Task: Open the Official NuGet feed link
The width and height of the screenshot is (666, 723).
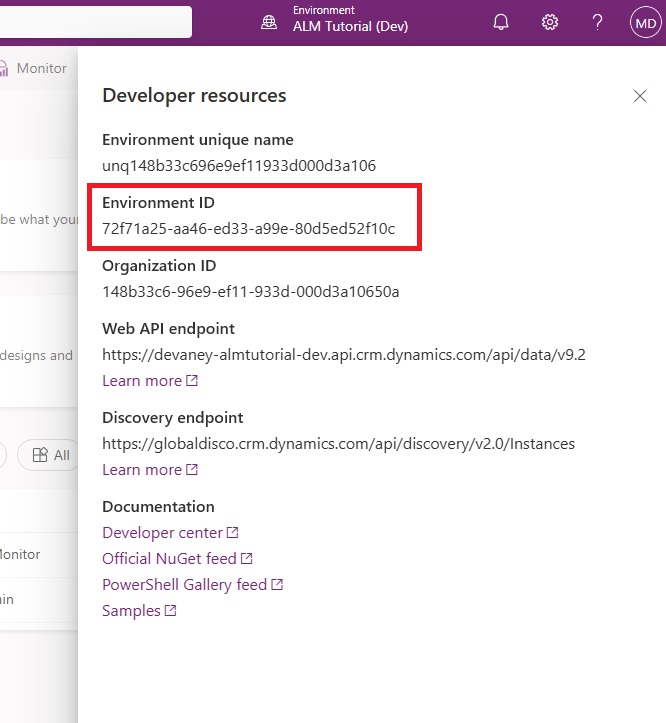Action: click(177, 559)
